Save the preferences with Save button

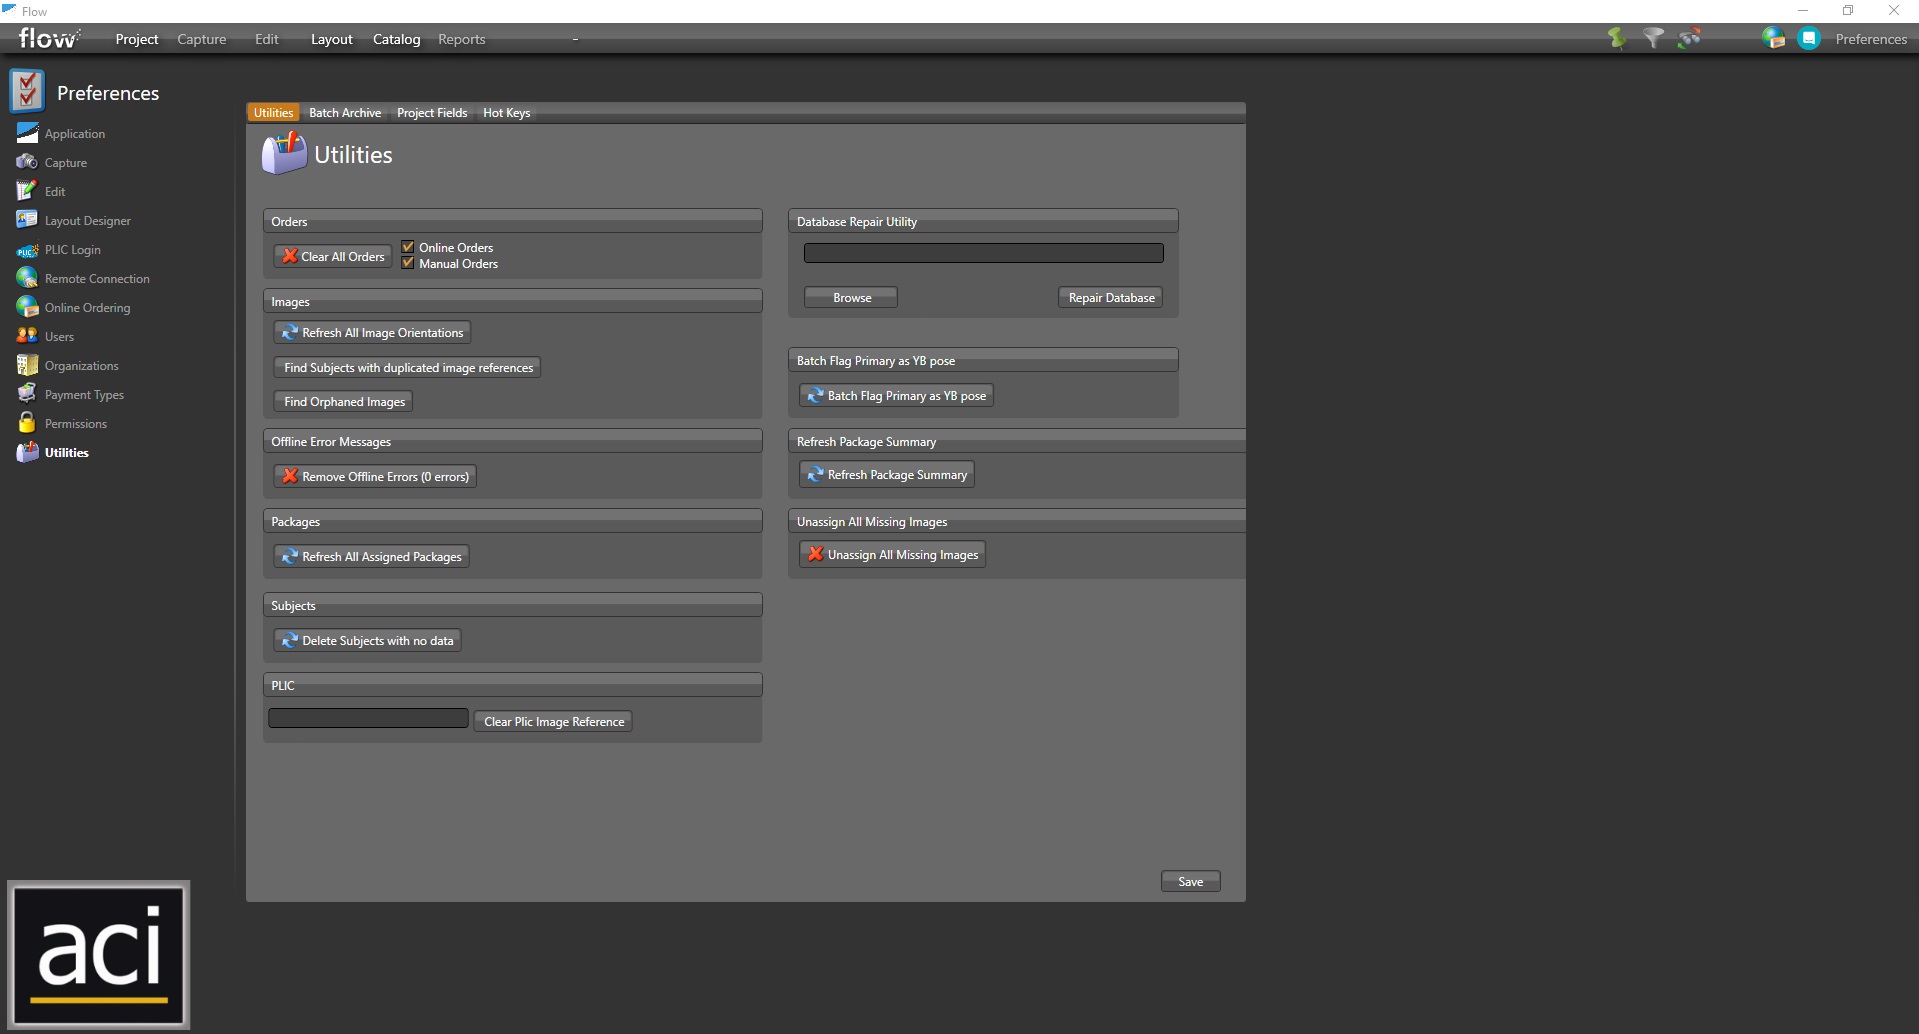[x=1190, y=881]
